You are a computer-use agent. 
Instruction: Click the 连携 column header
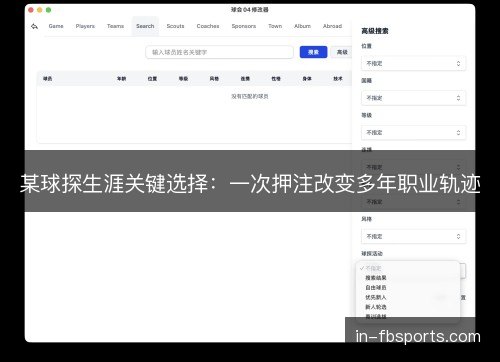(x=245, y=79)
